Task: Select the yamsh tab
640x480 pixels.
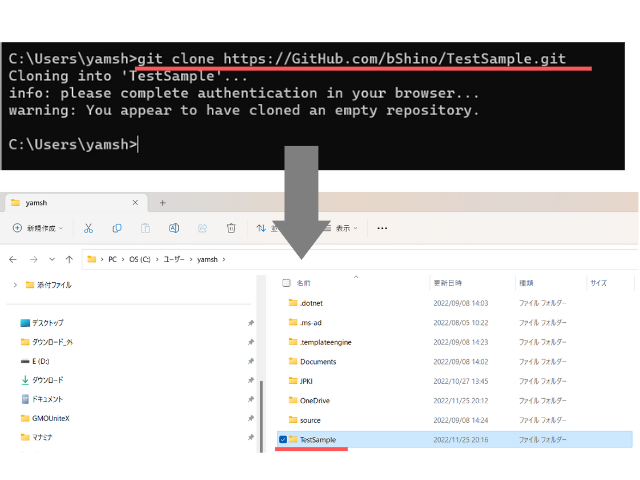Action: (x=76, y=203)
